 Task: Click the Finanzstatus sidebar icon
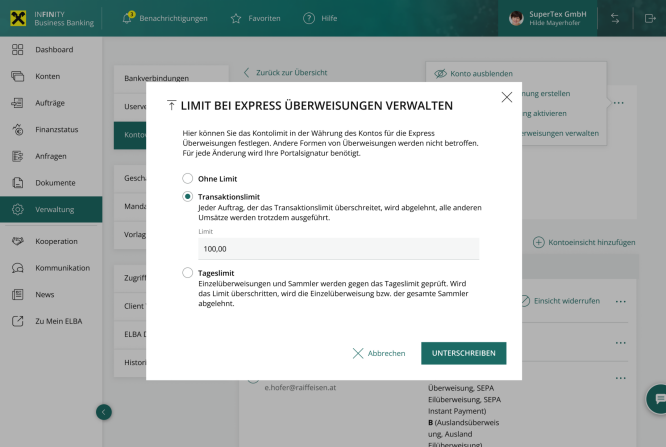point(18,130)
